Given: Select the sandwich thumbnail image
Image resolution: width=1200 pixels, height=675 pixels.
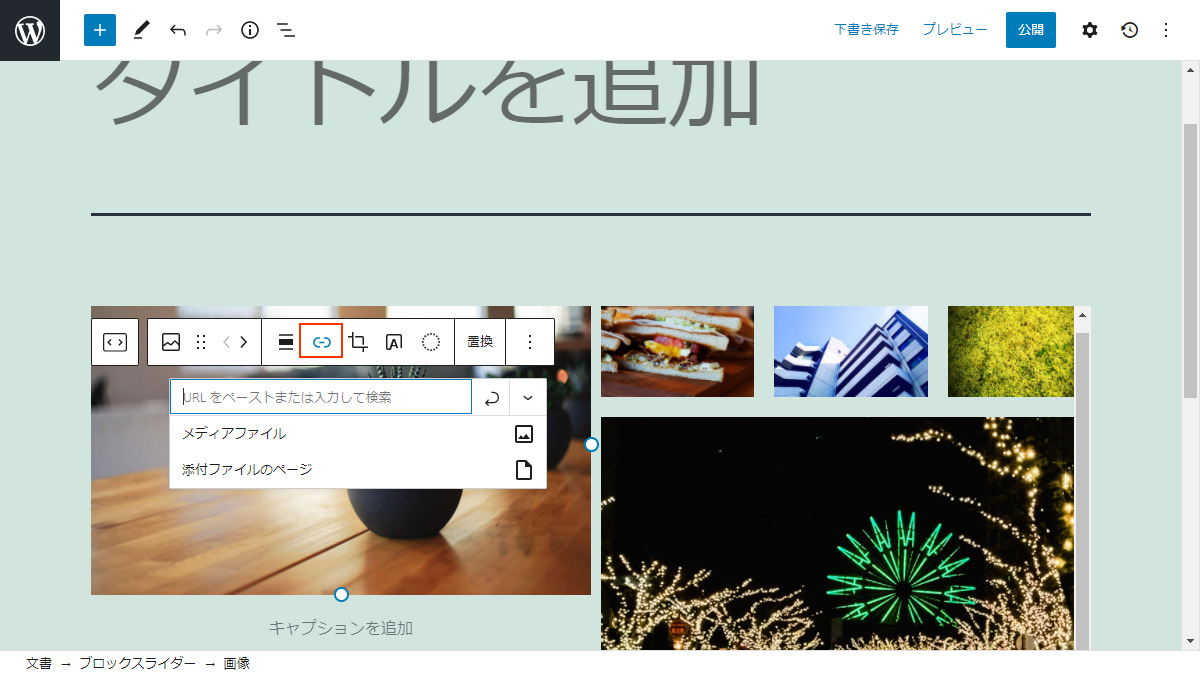Looking at the screenshot, I should click(x=677, y=351).
